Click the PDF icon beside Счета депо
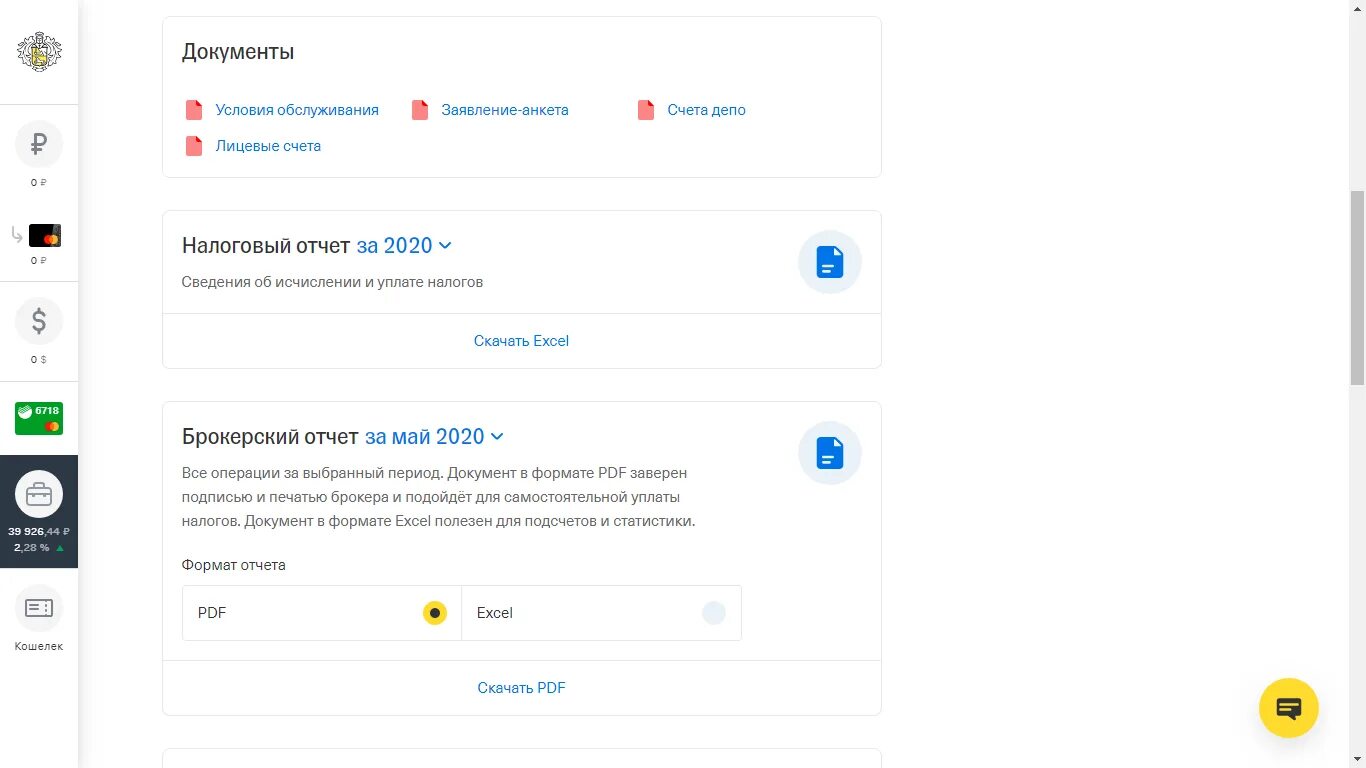Image resolution: width=1366 pixels, height=768 pixels. (646, 110)
